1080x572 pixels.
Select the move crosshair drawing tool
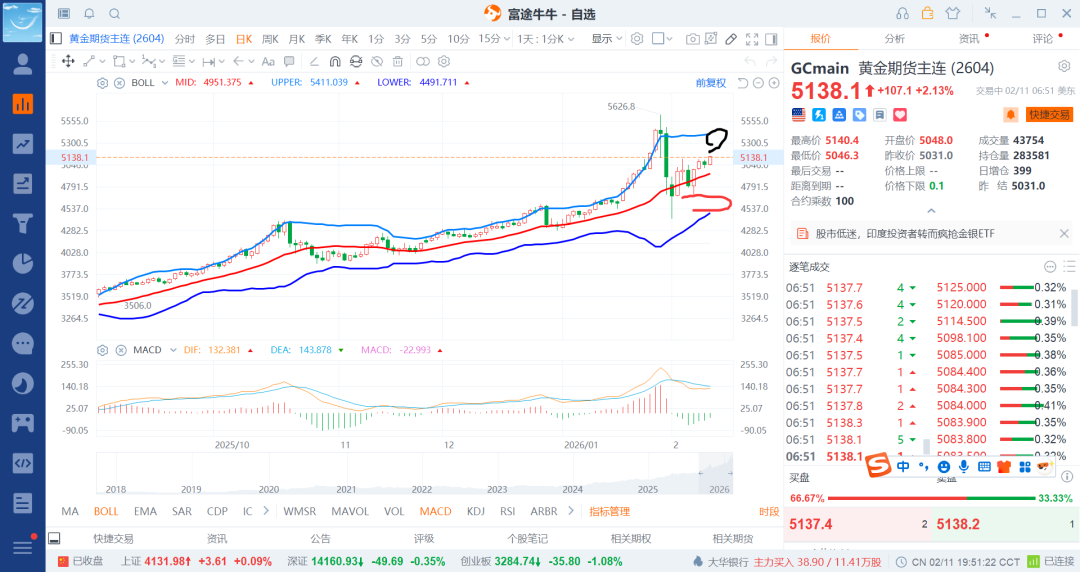click(x=68, y=61)
